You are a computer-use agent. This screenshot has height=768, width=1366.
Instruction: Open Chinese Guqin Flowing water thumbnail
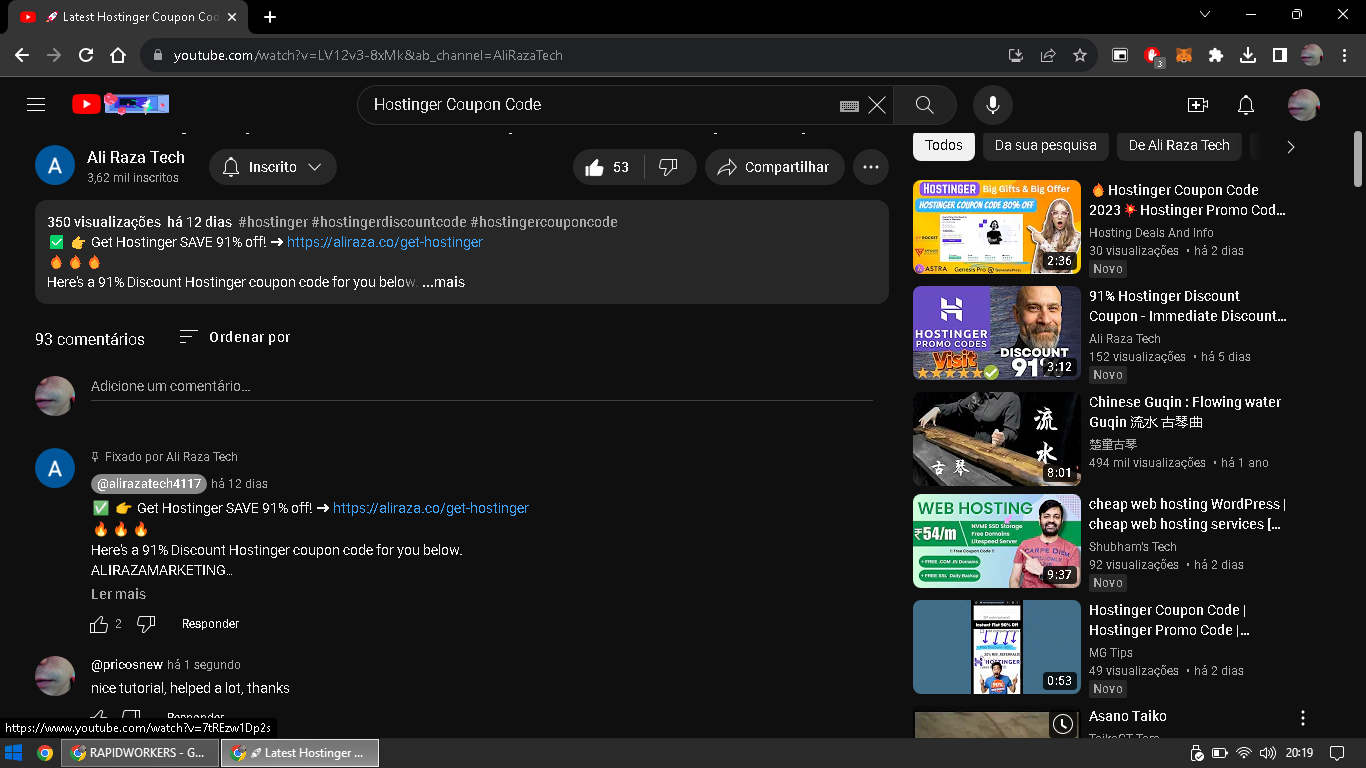[997, 439]
